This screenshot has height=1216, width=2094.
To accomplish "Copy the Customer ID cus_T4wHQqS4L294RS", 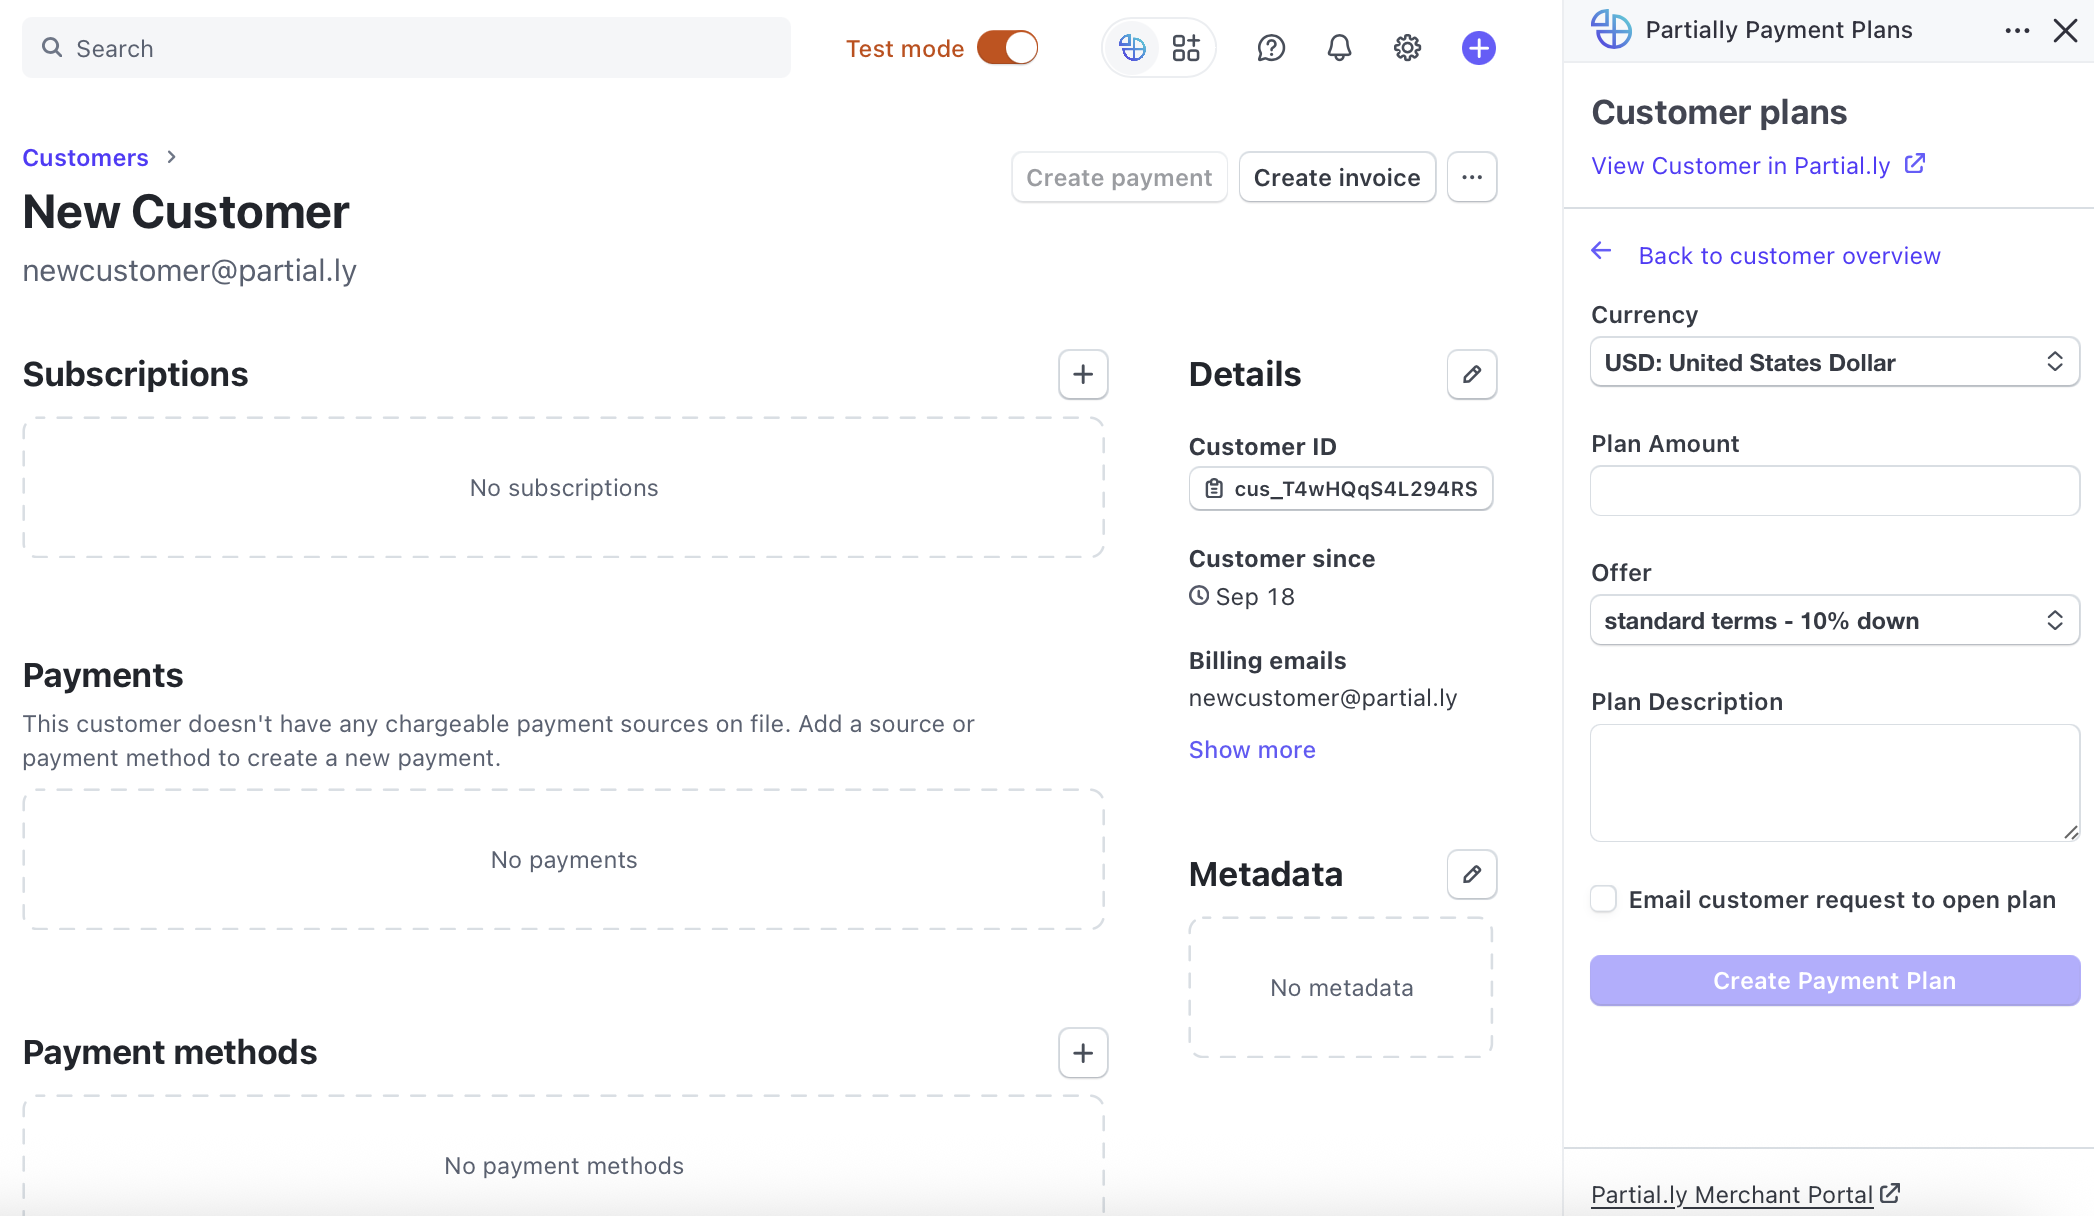I will tap(1340, 489).
